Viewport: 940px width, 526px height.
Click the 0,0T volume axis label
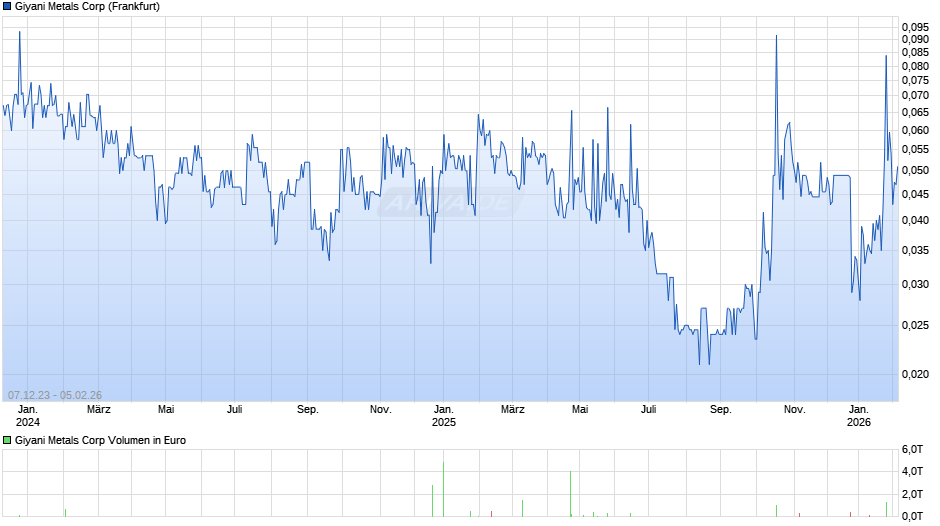pyautogui.click(x=912, y=516)
